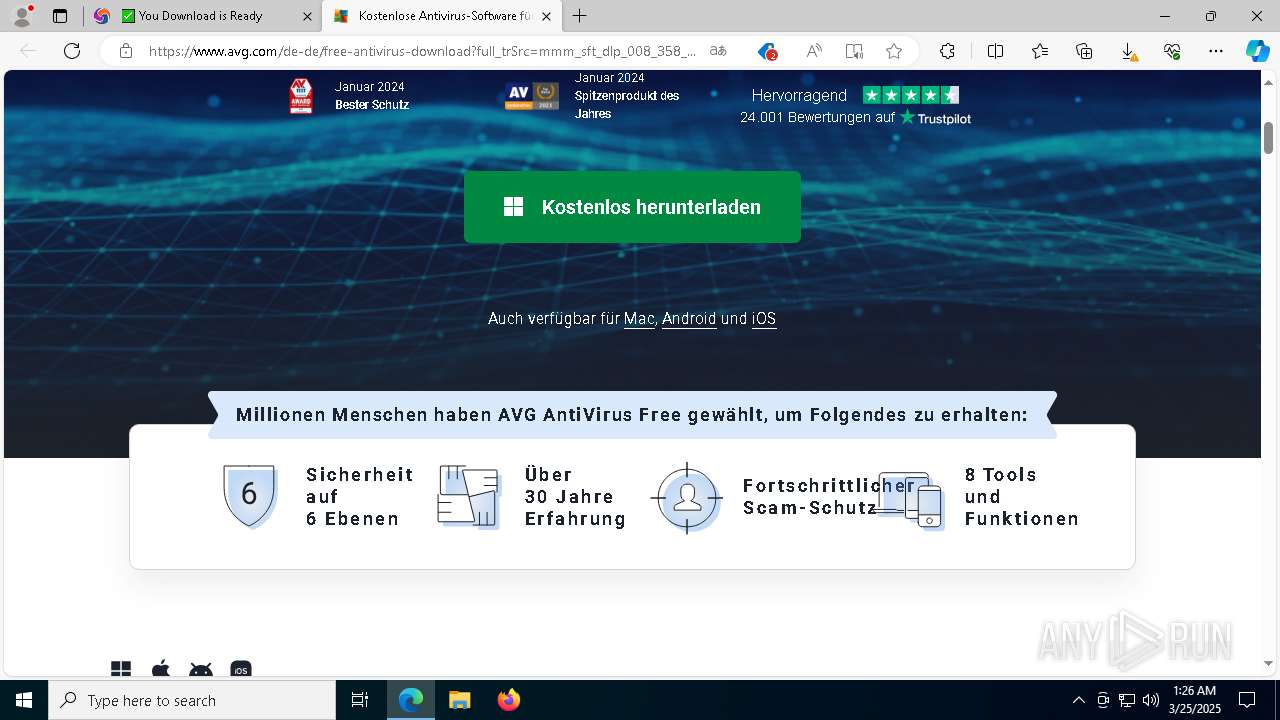Click the 8 Tools und Funktionen text
The image size is (1280, 720).
click(x=1021, y=496)
